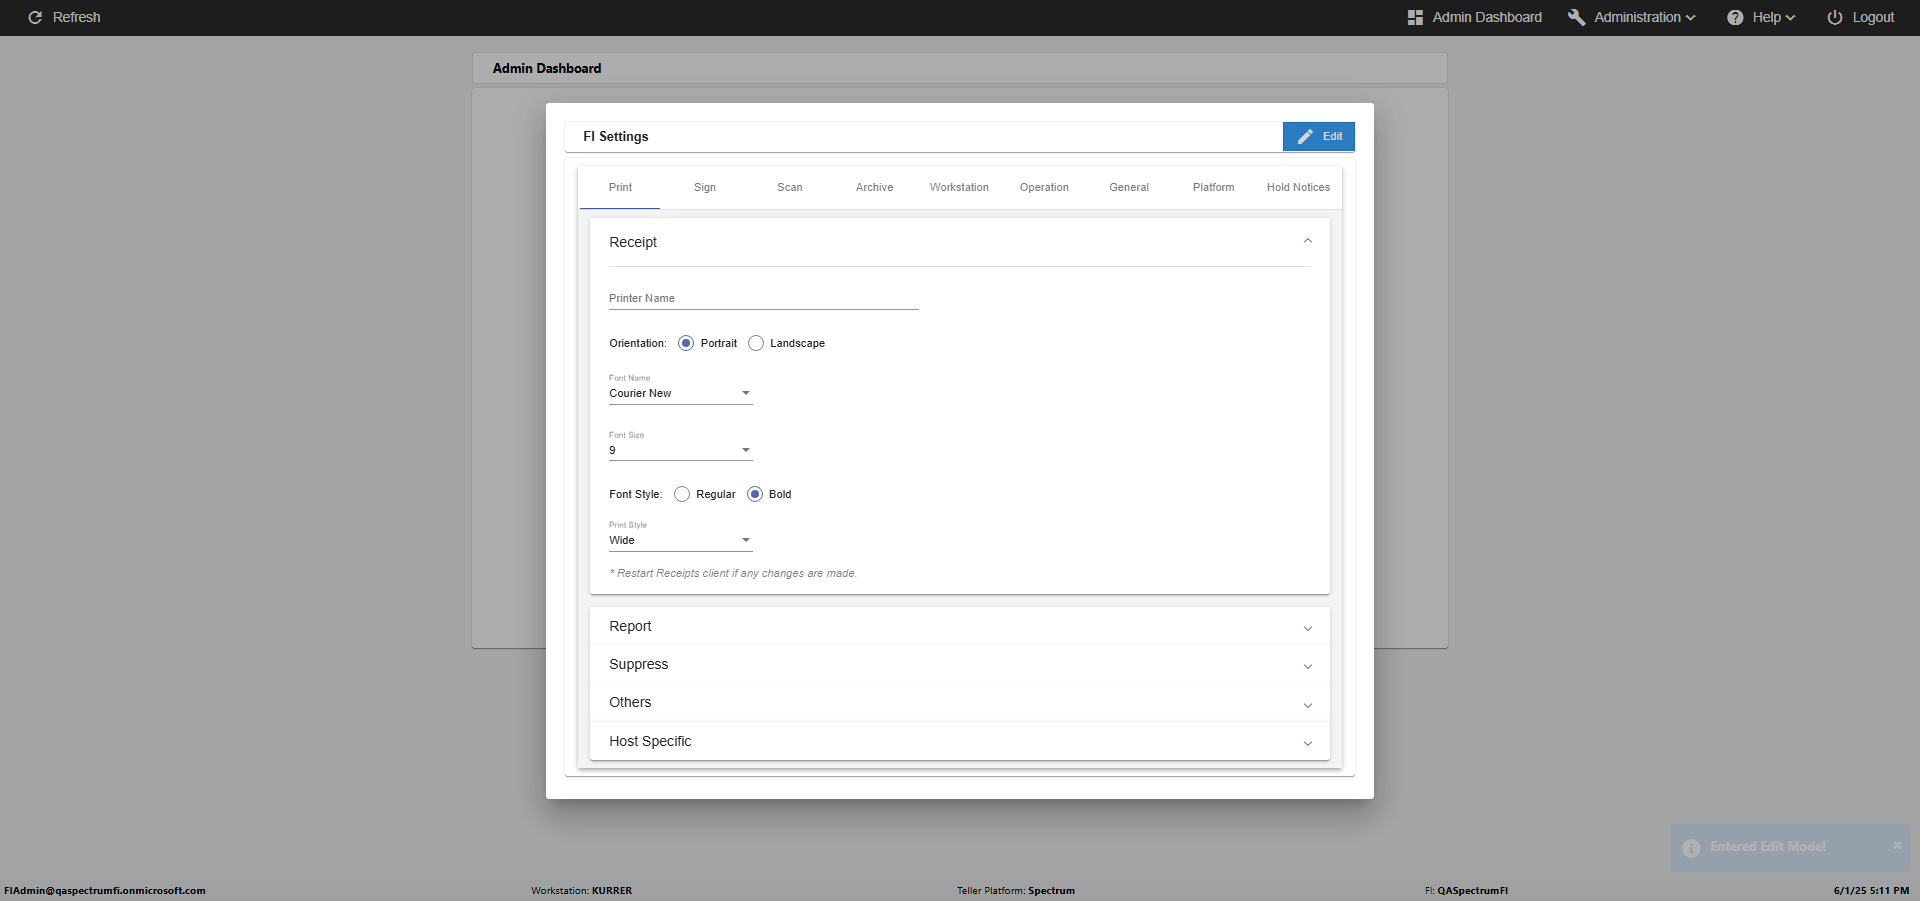Click the date and time in status bar
The width and height of the screenshot is (1920, 901).
click(x=1871, y=891)
